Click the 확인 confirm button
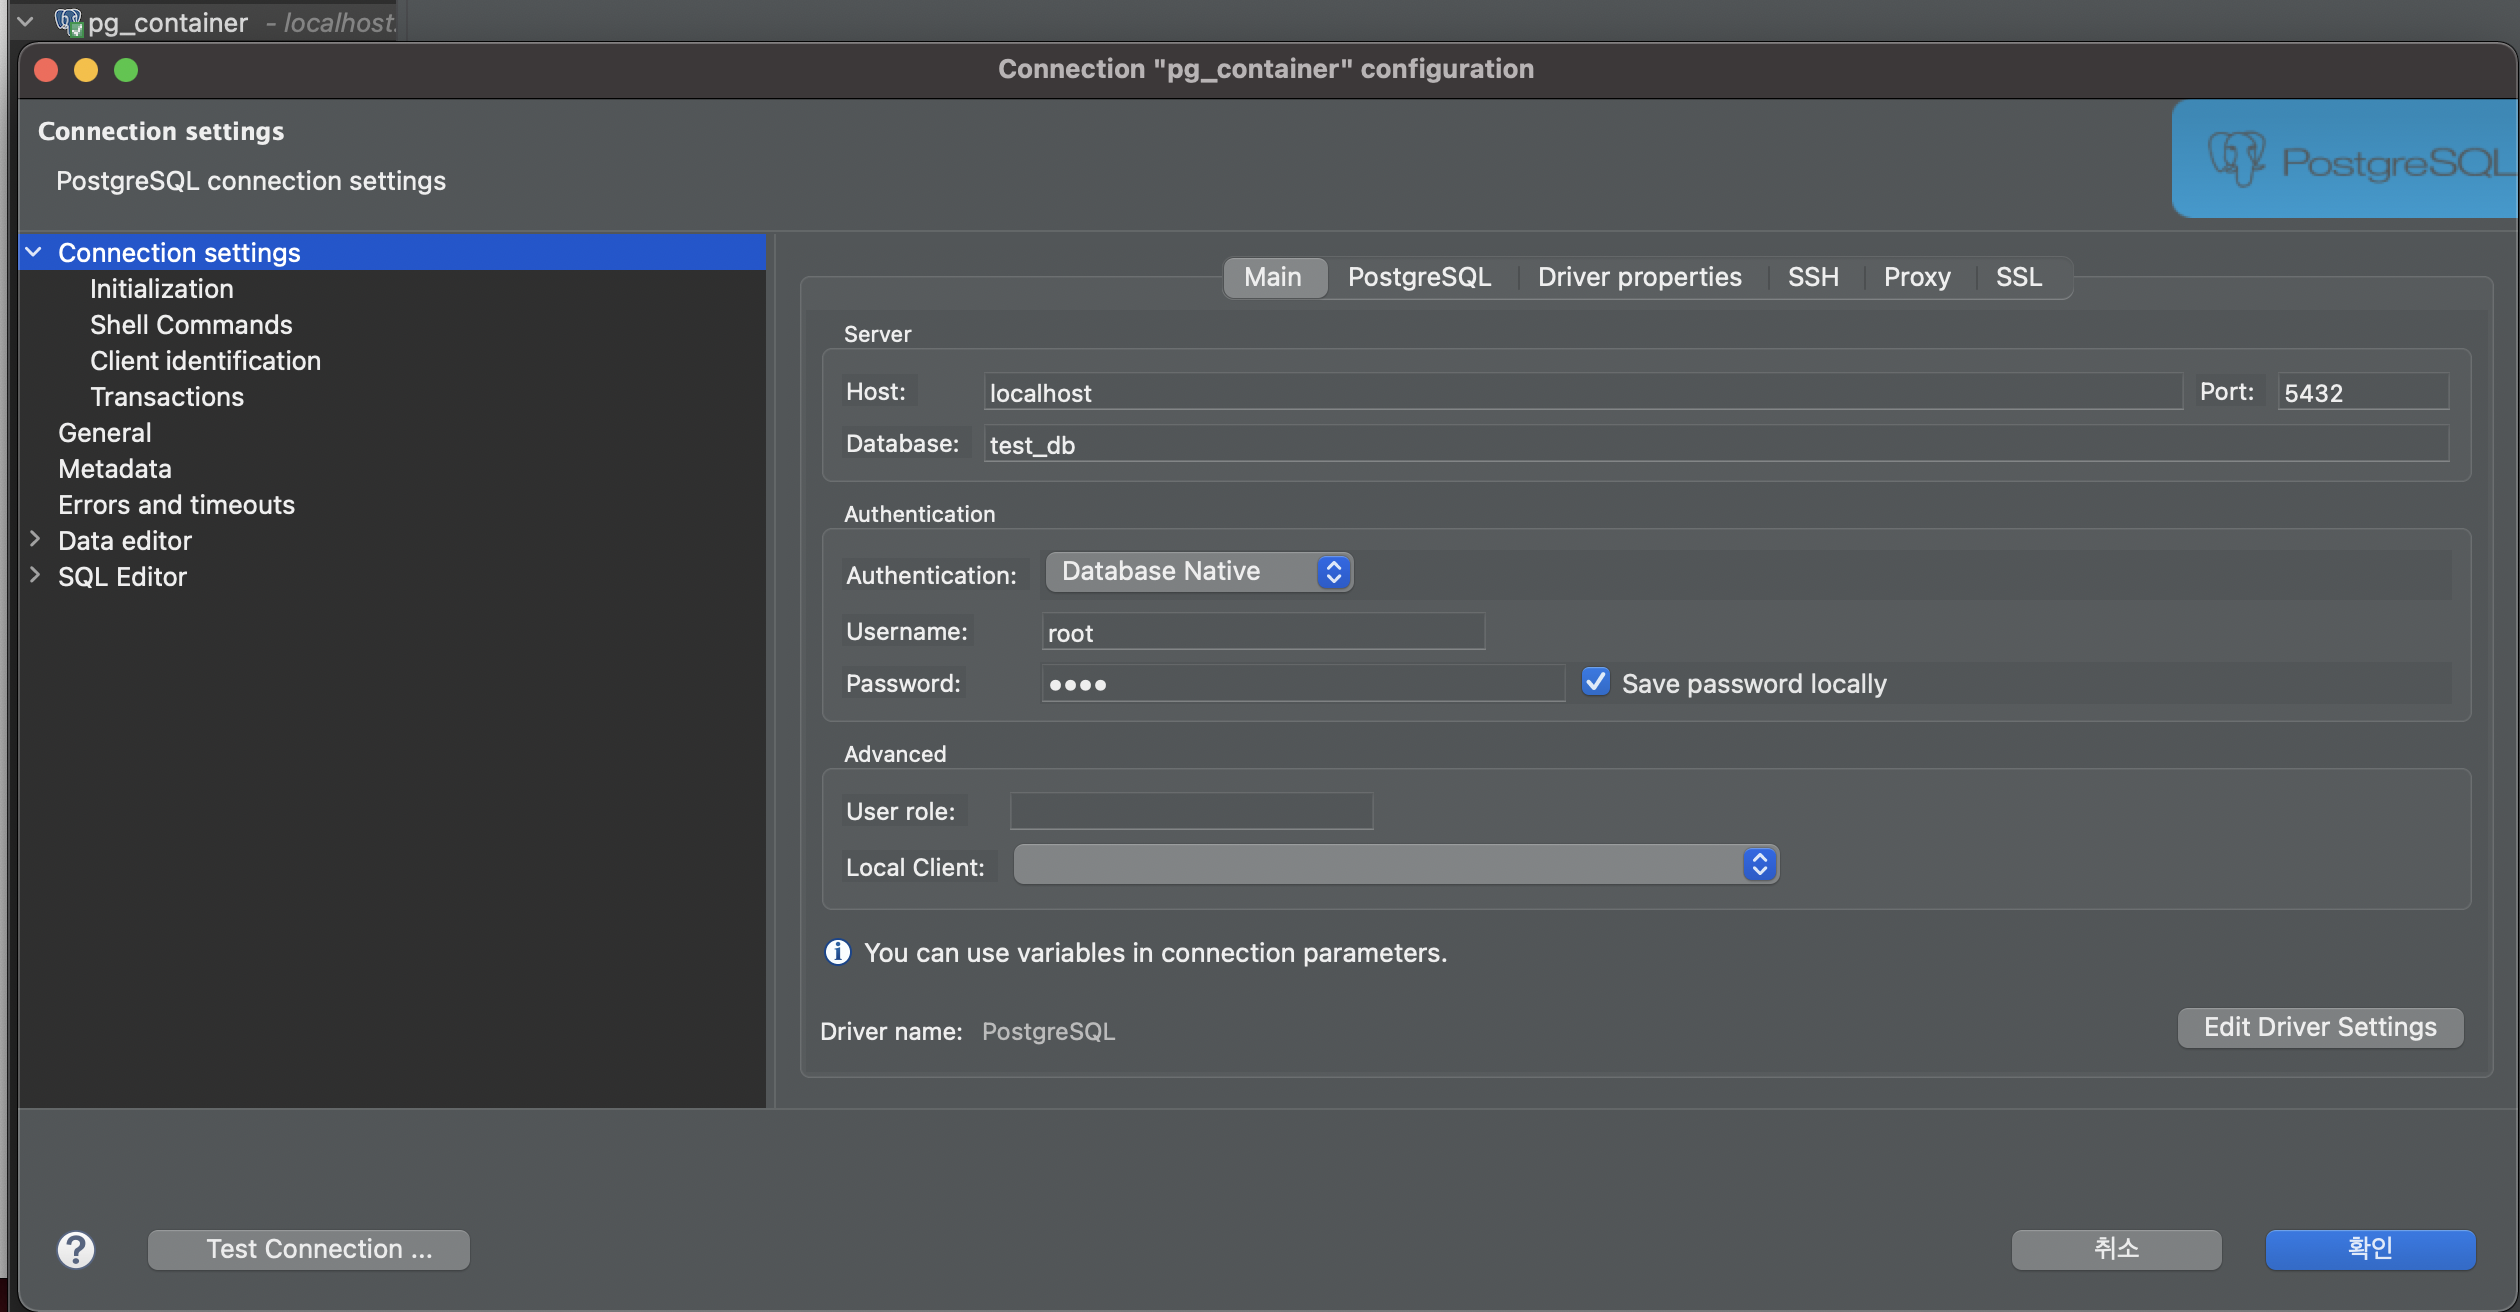Viewport: 2520px width, 1312px height. [x=2369, y=1249]
